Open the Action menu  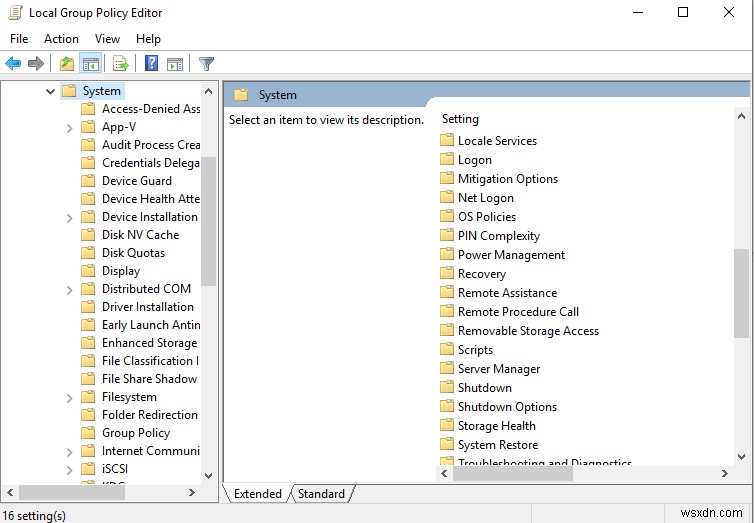coord(61,39)
